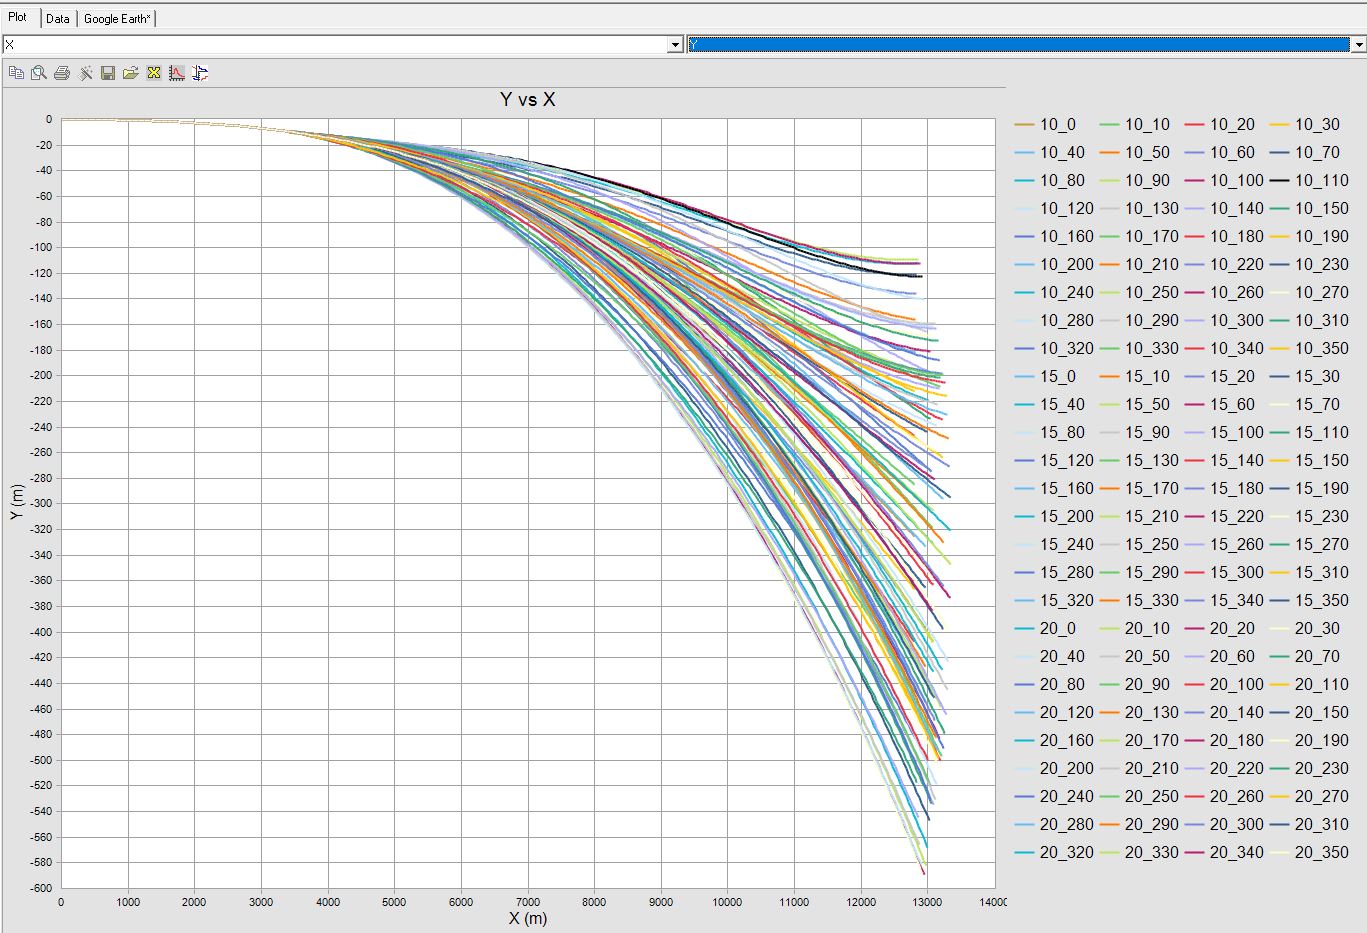Click the yellow X toolbar icon

click(x=154, y=73)
